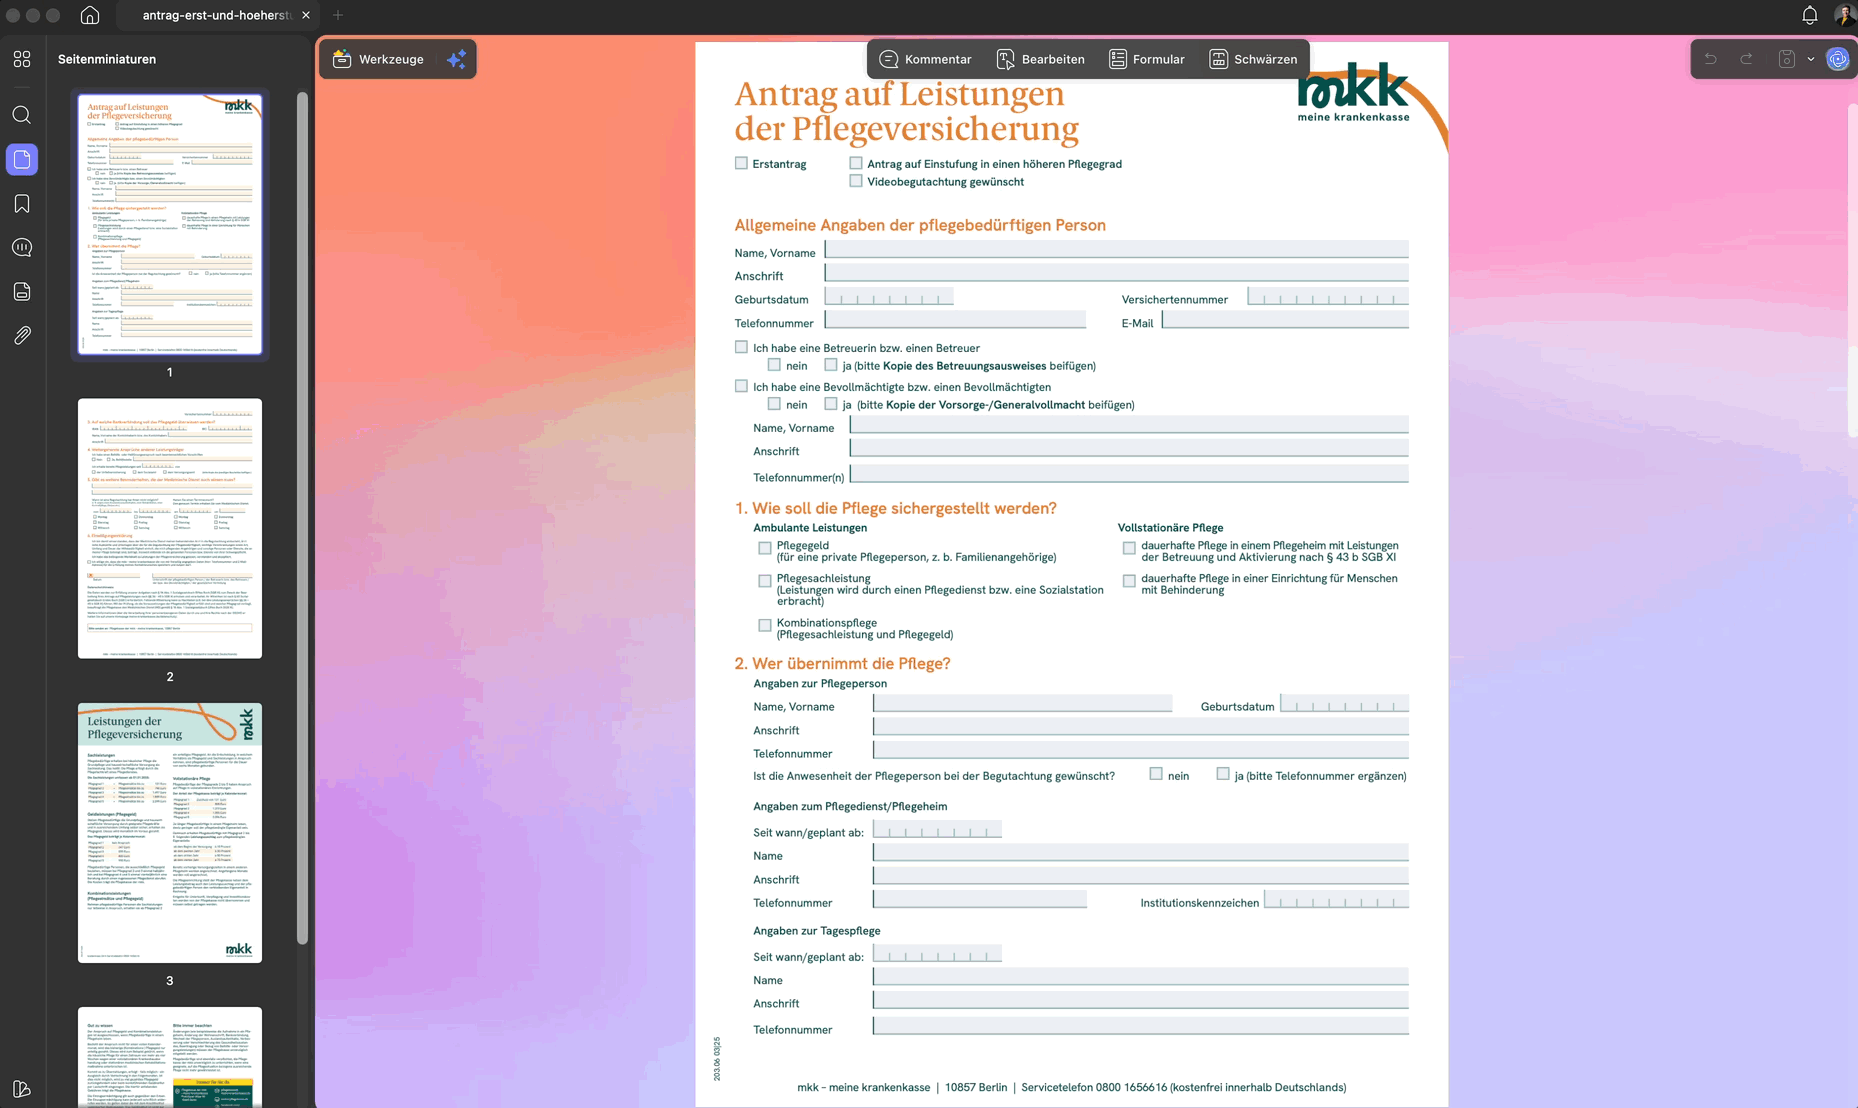Click Tagespflege Seit wann/geplant ab field
This screenshot has height=1108, width=1858.
937,954
